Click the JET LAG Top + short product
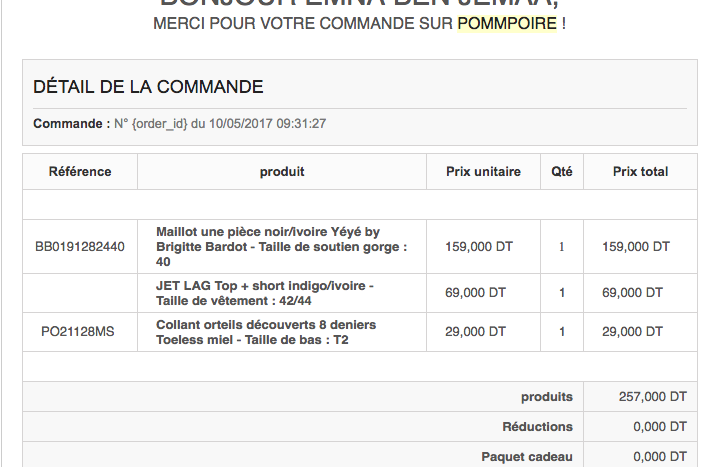Screen dimensions: 706x470 [x=265, y=293]
